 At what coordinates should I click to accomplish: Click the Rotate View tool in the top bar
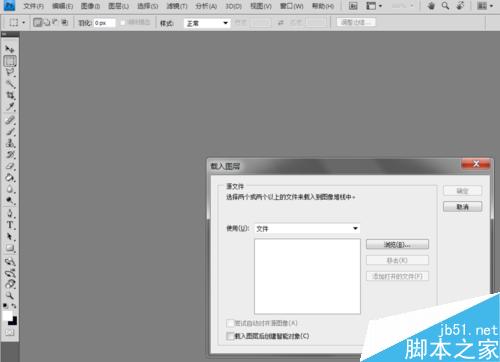click(x=460, y=6)
